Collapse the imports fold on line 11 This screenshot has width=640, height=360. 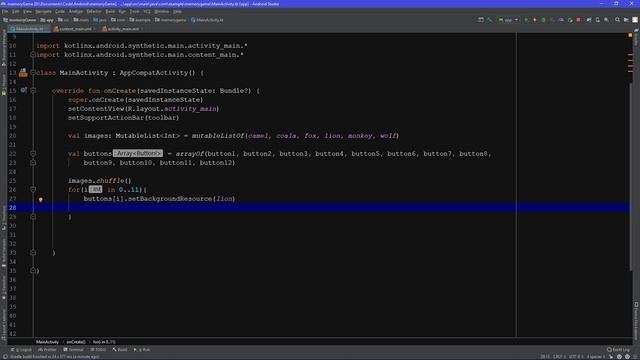(x=33, y=54)
